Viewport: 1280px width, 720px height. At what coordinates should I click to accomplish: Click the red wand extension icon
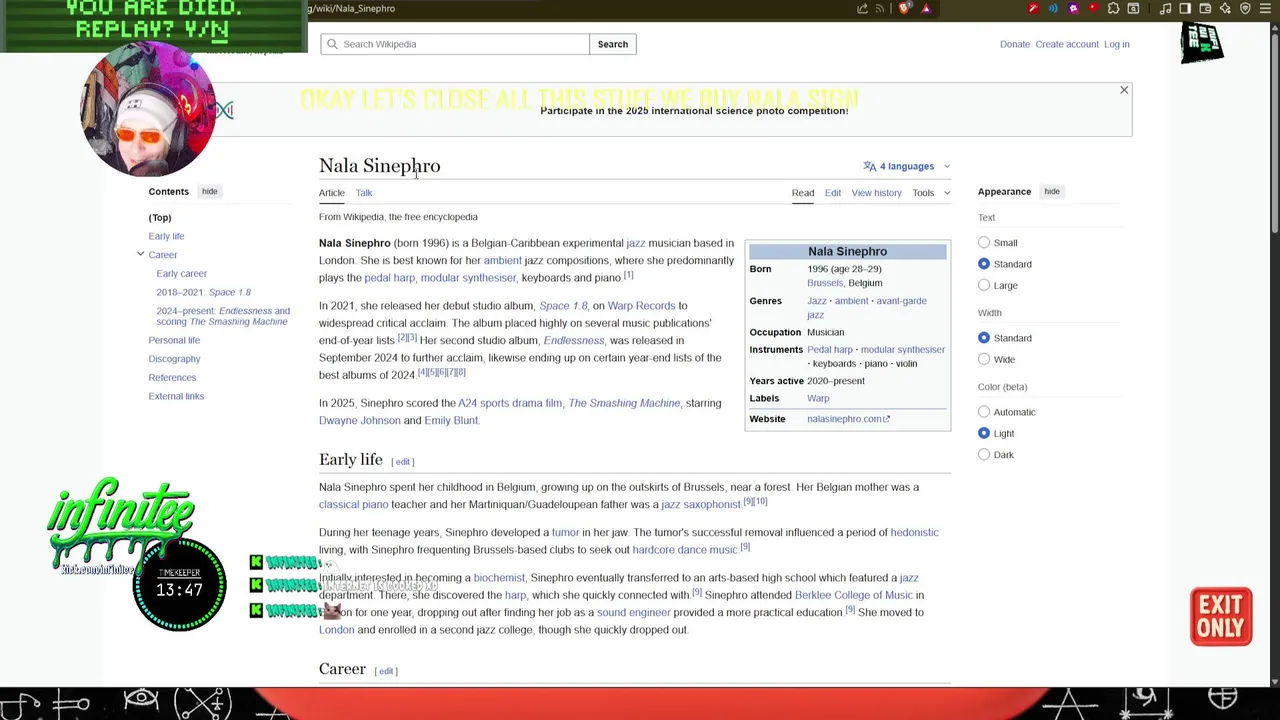[x=1033, y=8]
